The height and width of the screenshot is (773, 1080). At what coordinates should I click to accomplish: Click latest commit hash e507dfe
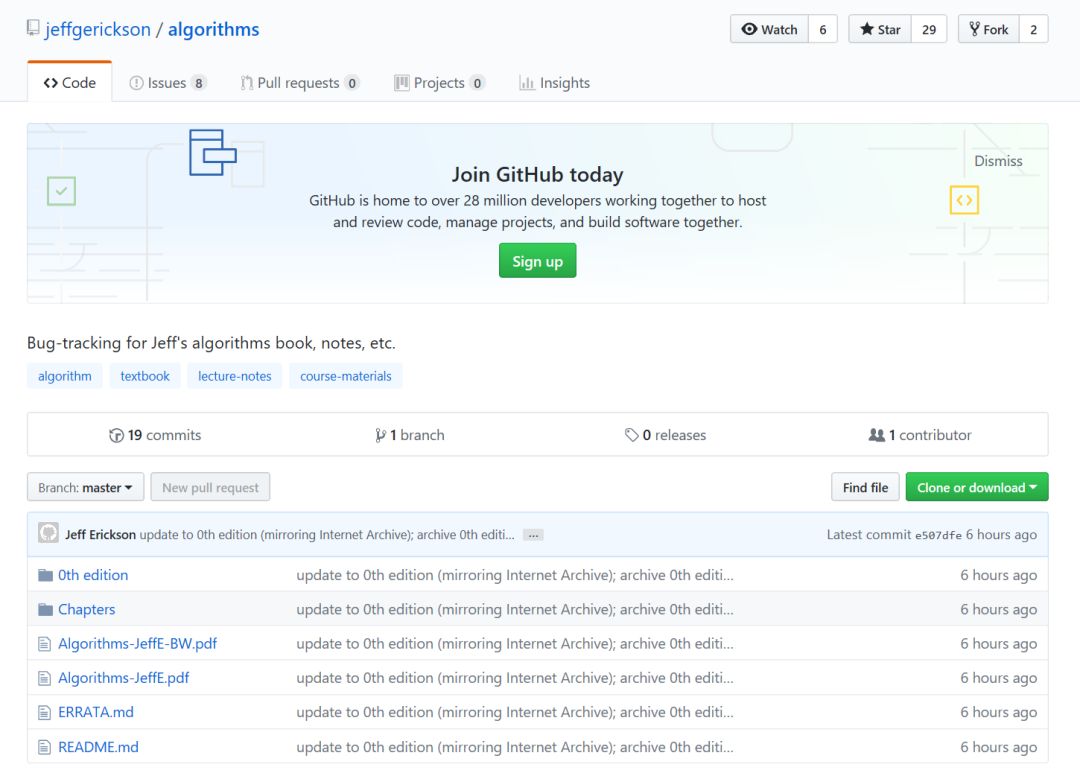(x=937, y=535)
